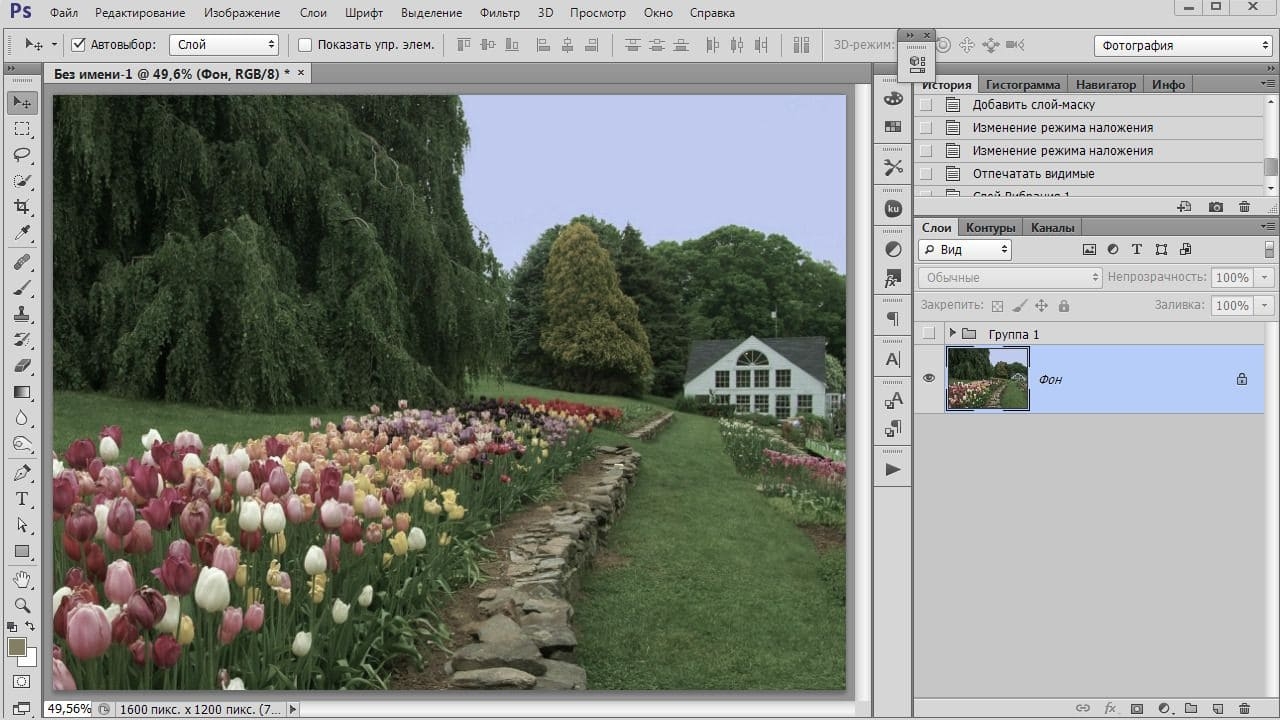Screen dimensions: 1280x720
Task: Select the Добавить слой-маску history state
Action: [x=1091, y=105]
